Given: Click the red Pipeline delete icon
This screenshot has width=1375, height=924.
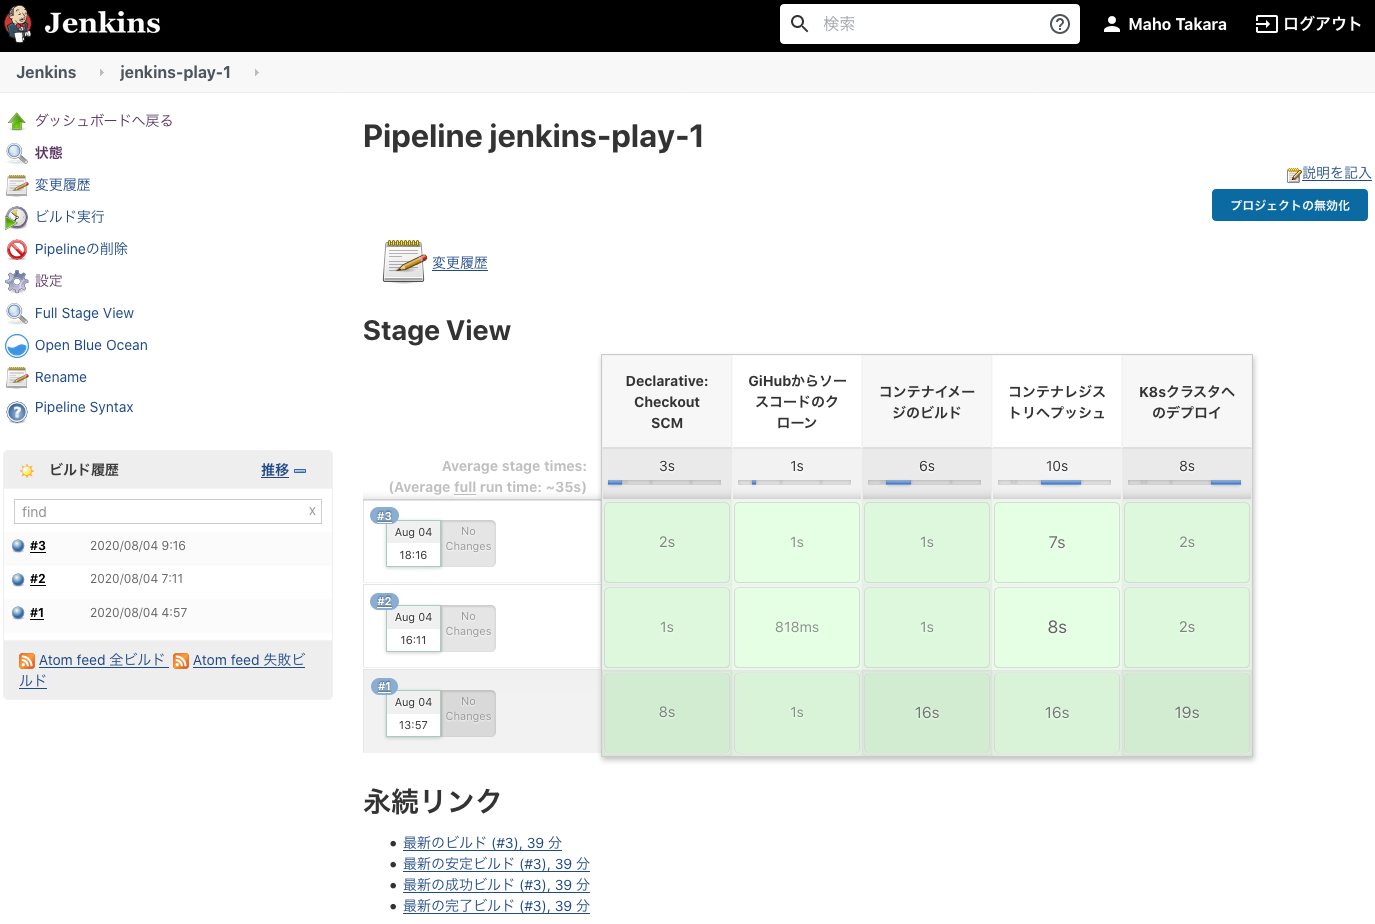Looking at the screenshot, I should 17,249.
